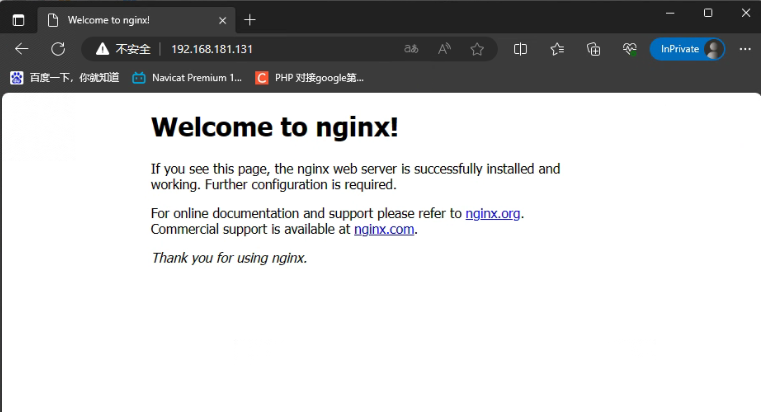Go back to previous page

click(22, 49)
